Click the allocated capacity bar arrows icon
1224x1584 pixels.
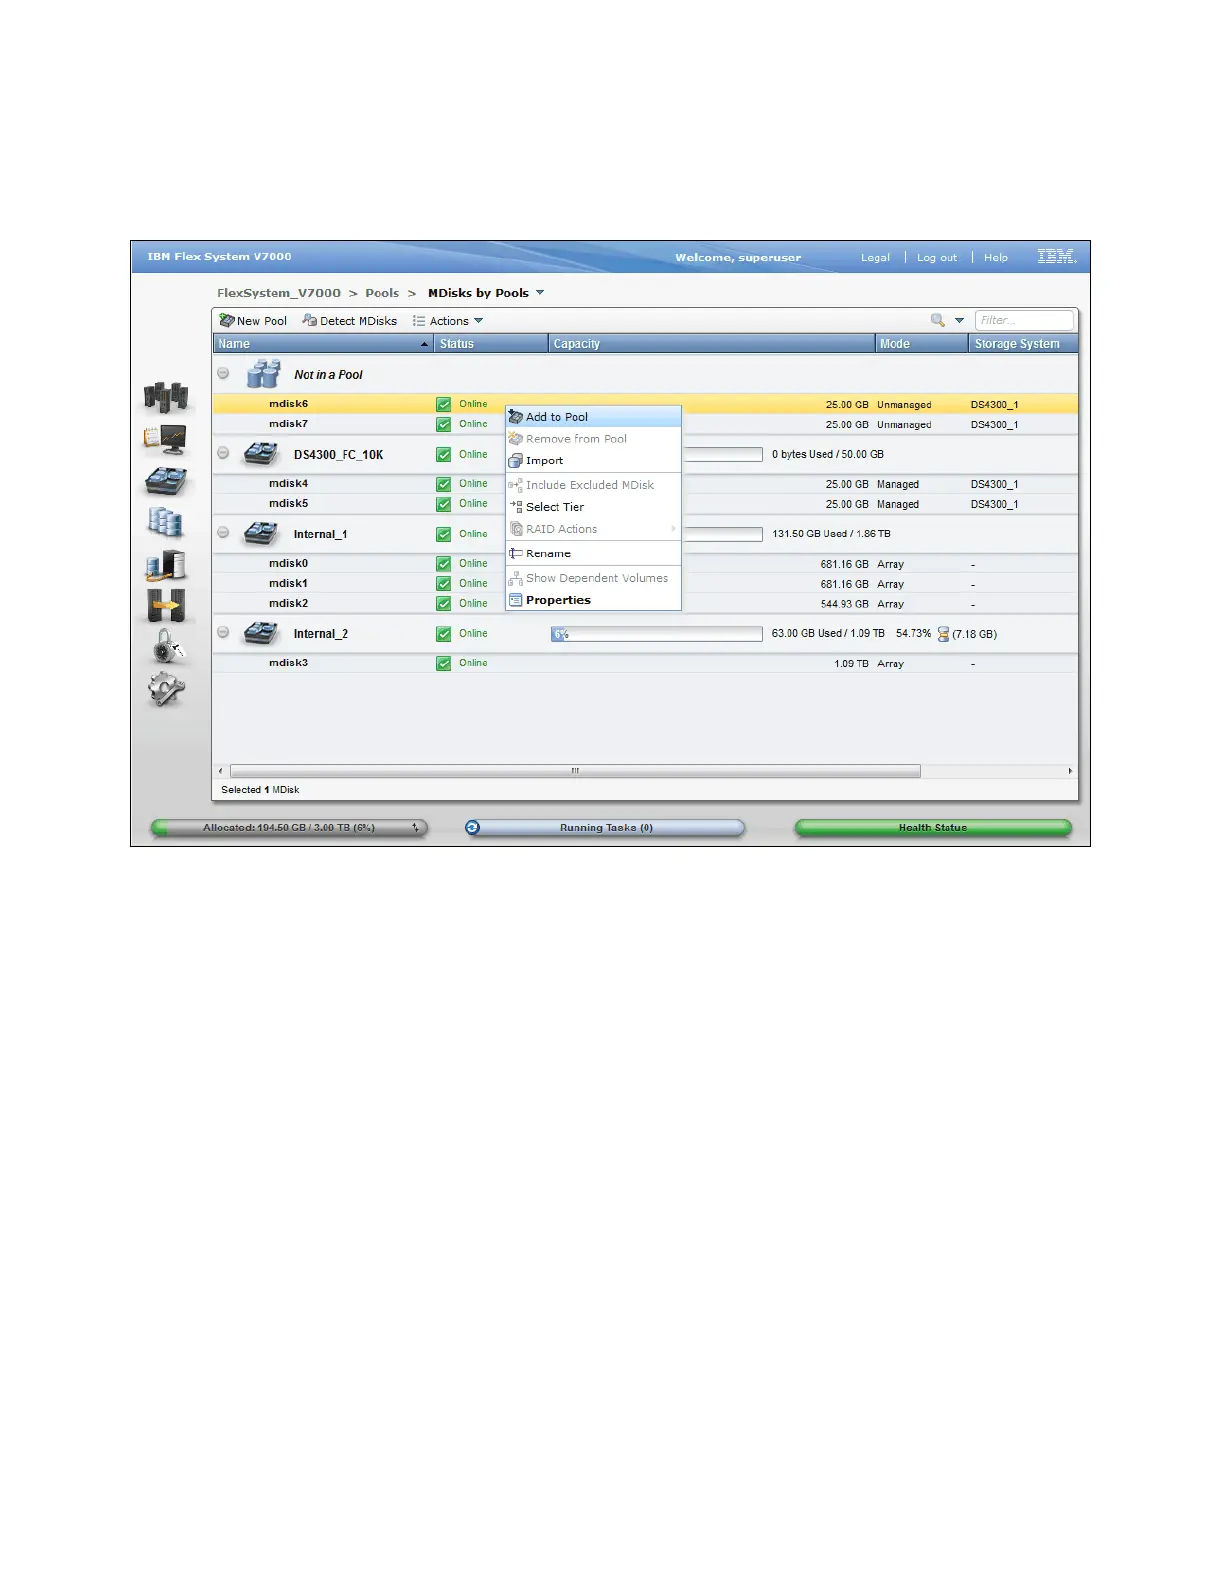tap(415, 827)
